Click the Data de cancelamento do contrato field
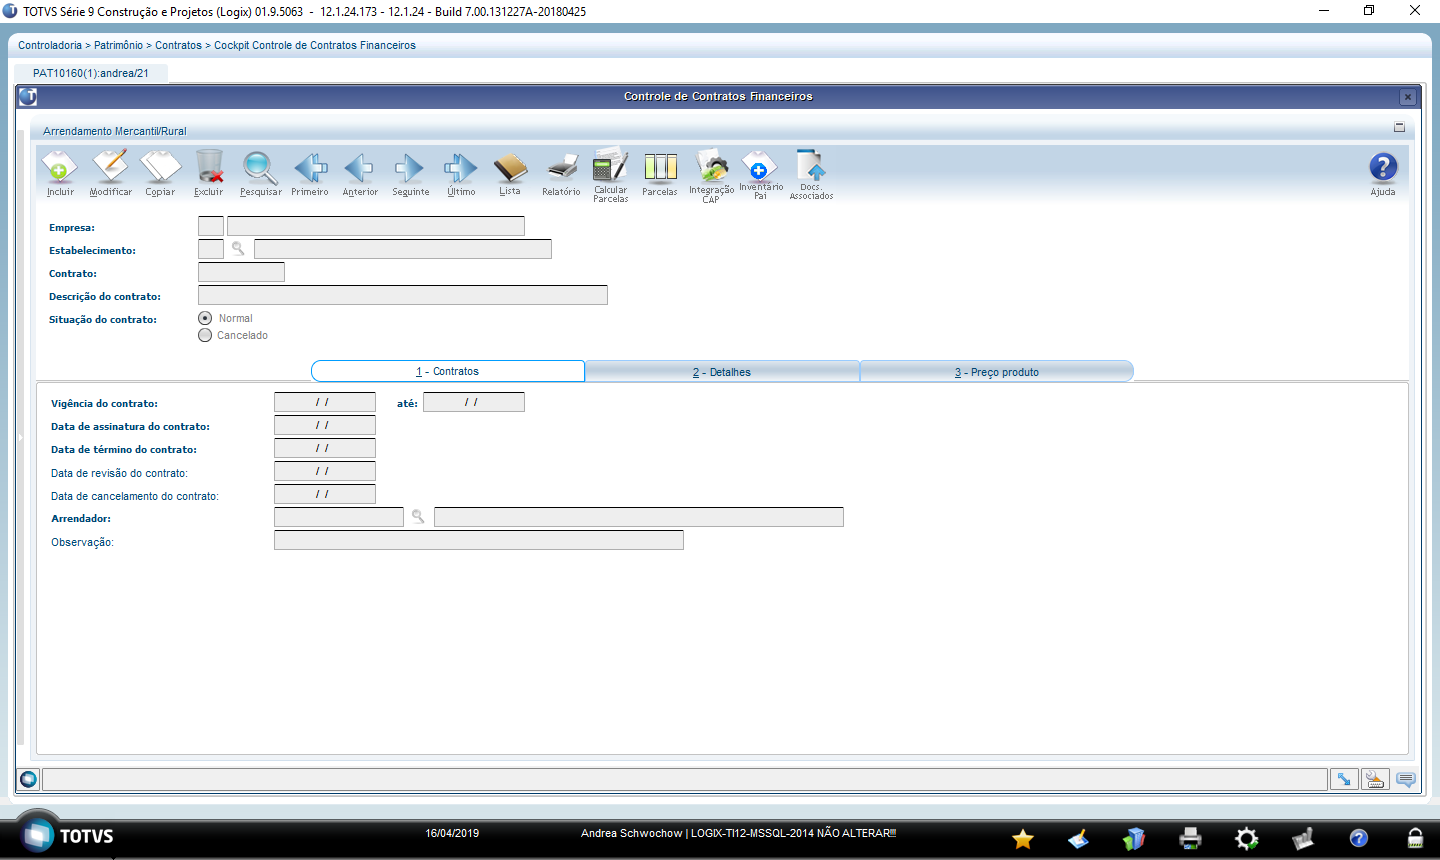 [x=325, y=494]
